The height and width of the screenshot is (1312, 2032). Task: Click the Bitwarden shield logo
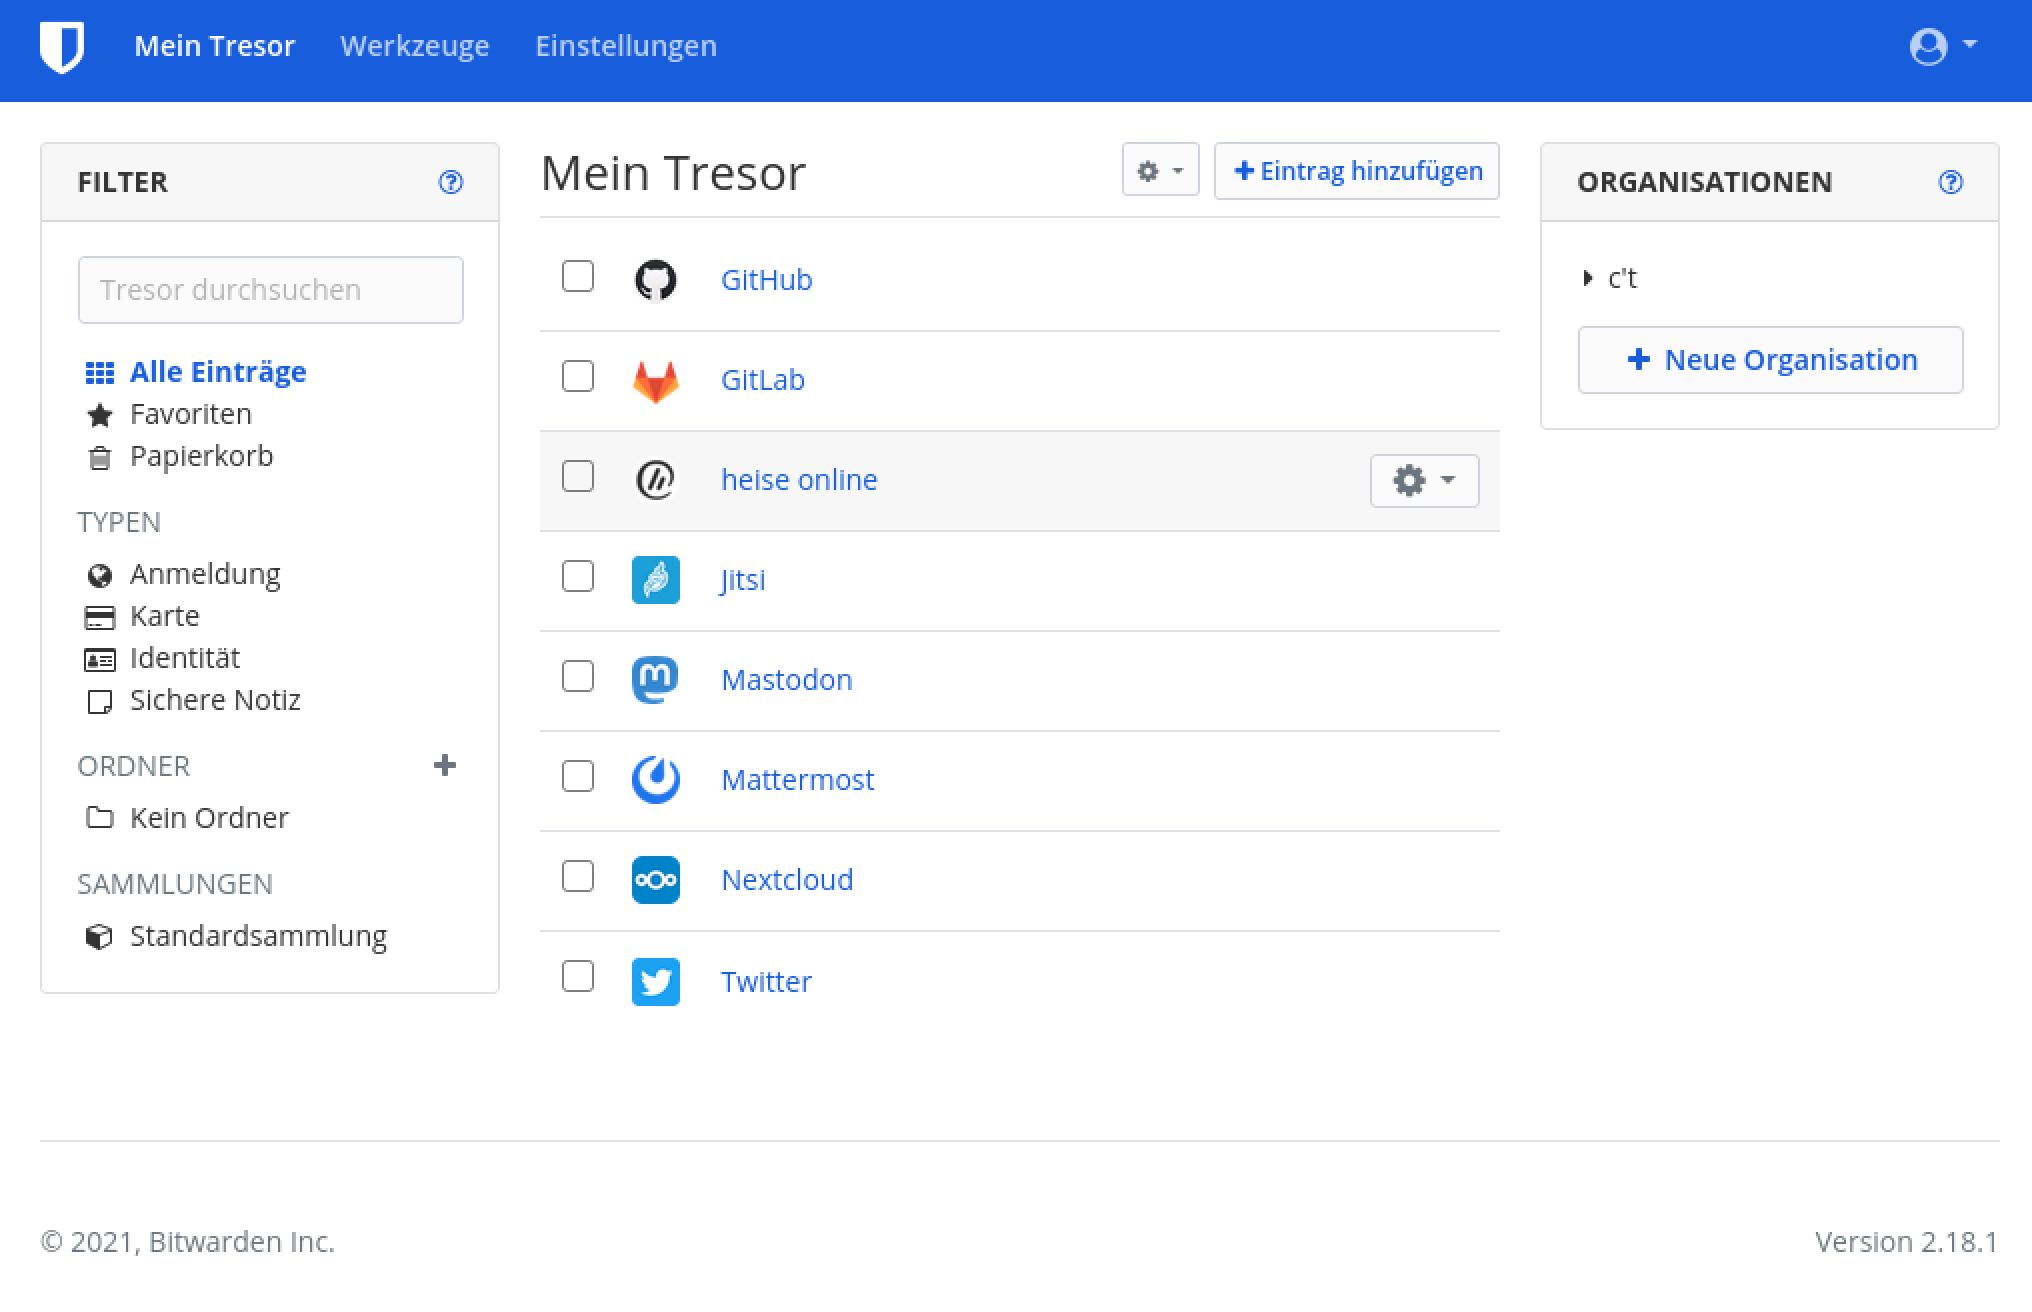coord(62,47)
